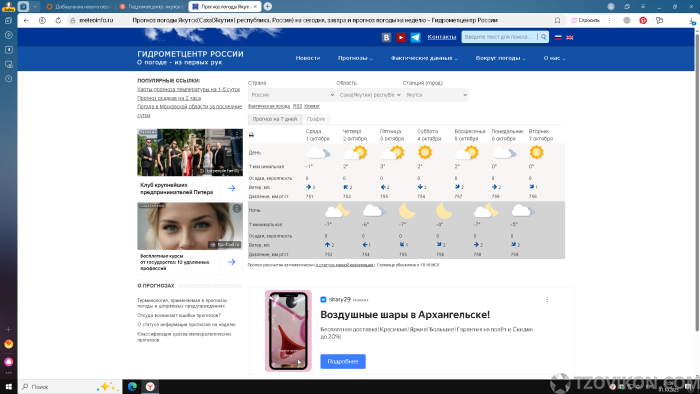This screenshot has width=700, height=394.
Task: Switch site language with Russian flag
Action: [x=558, y=37]
